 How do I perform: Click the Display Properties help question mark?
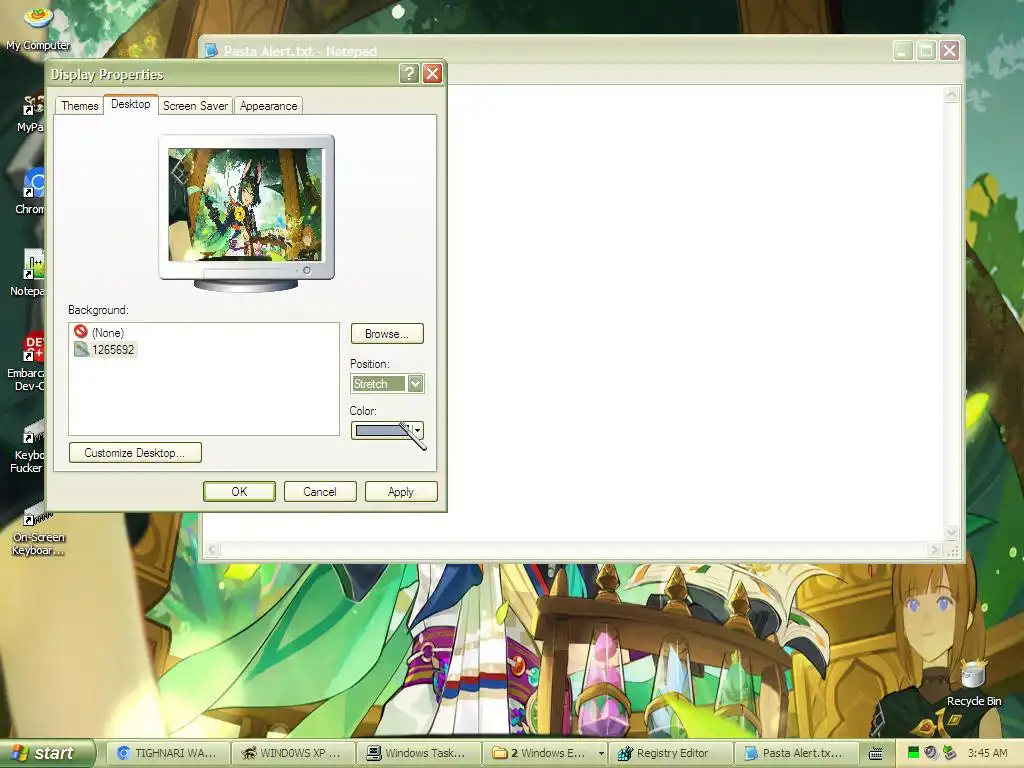409,73
